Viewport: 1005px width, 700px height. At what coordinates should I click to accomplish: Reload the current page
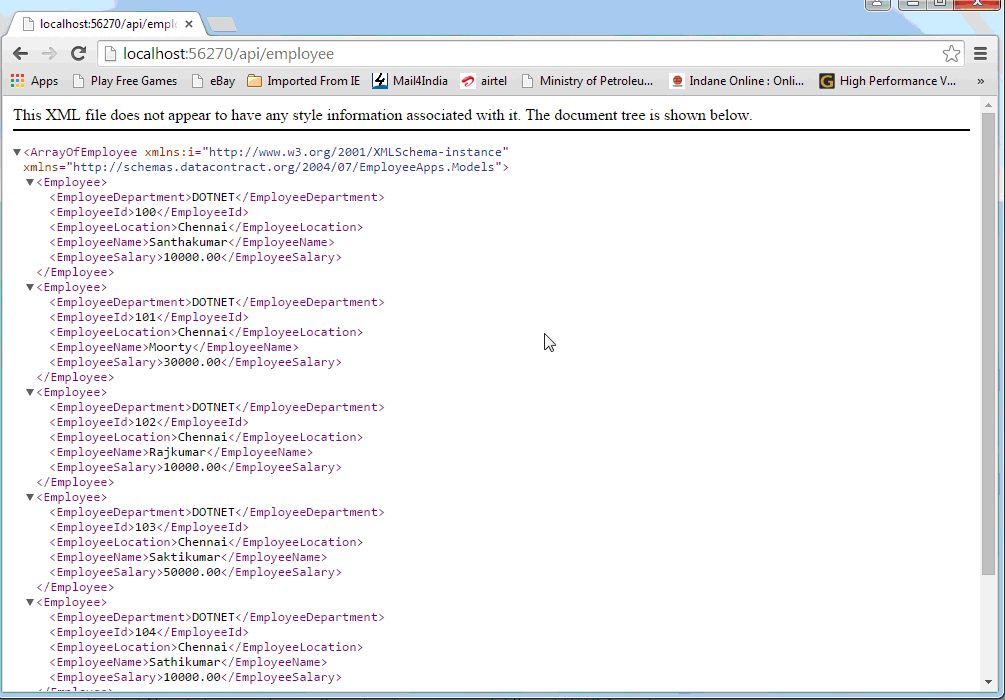click(x=80, y=52)
